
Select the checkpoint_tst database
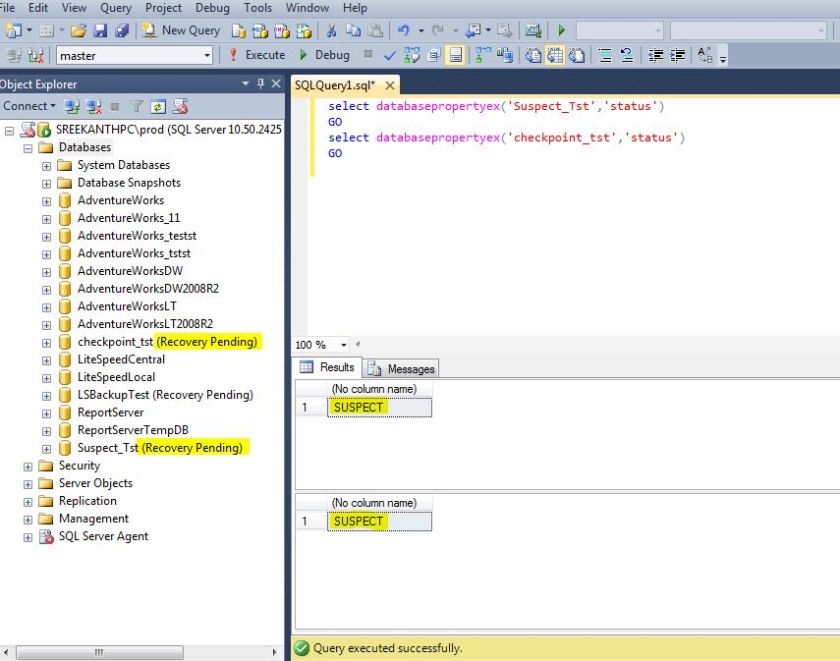[x=115, y=342]
